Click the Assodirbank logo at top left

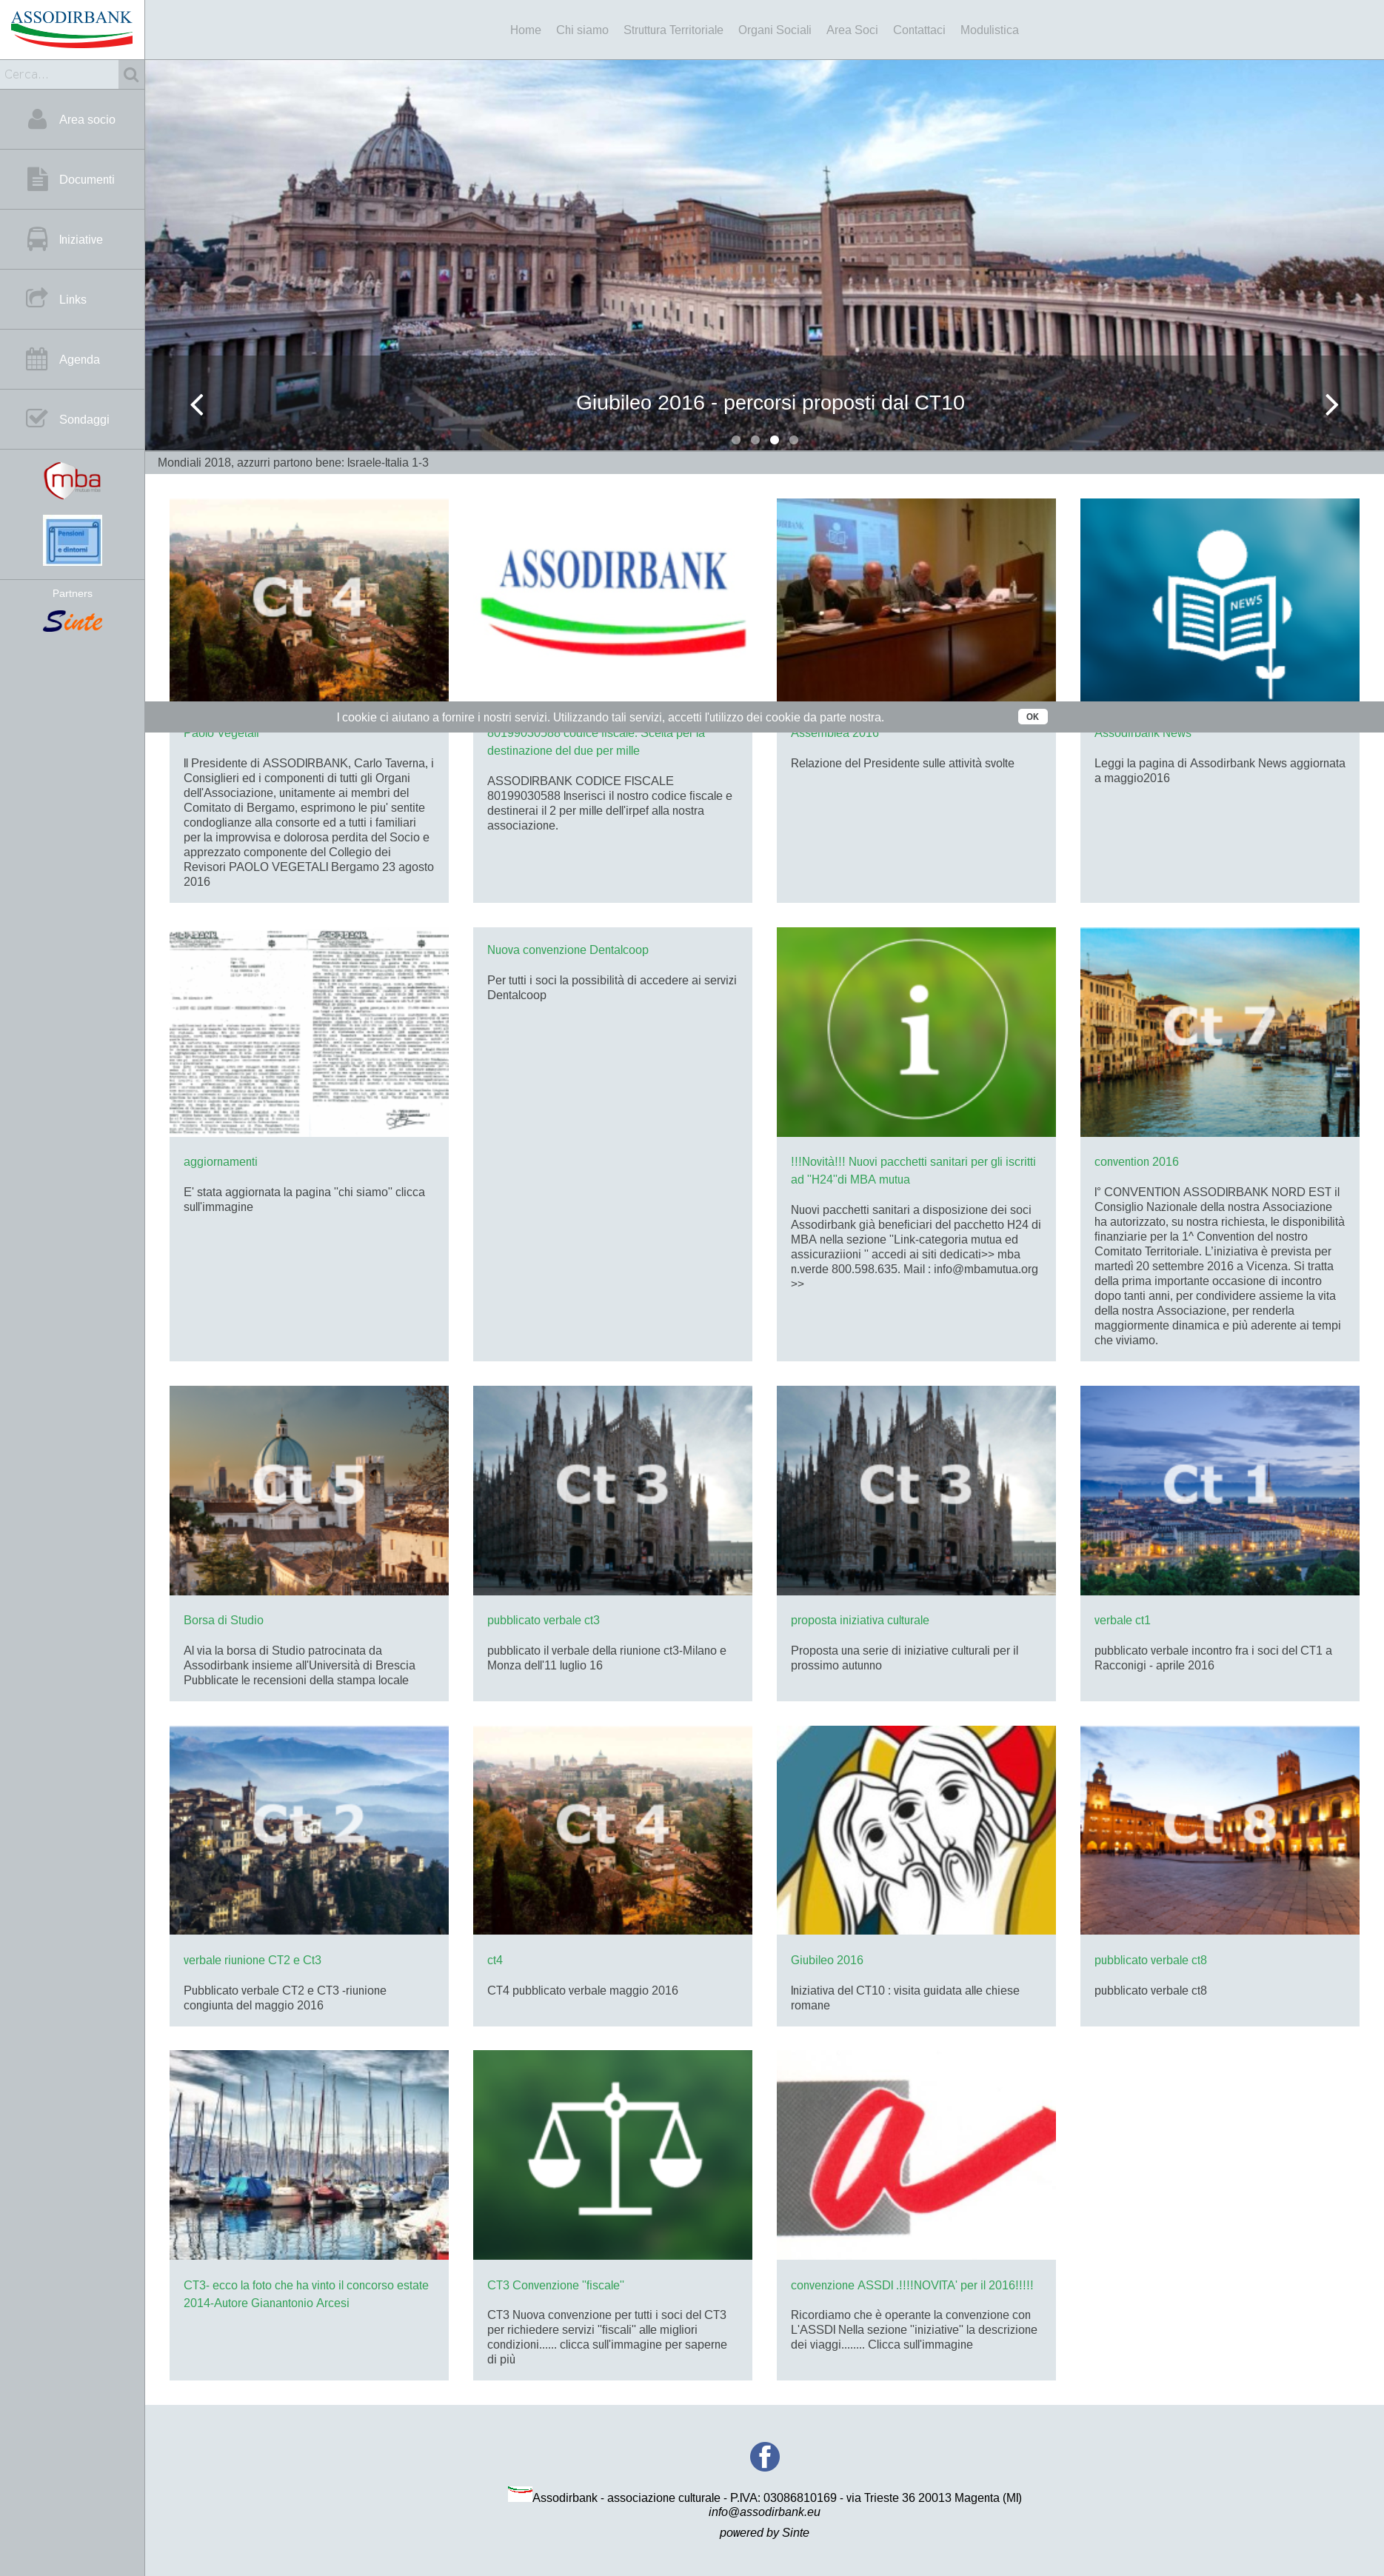(x=72, y=29)
